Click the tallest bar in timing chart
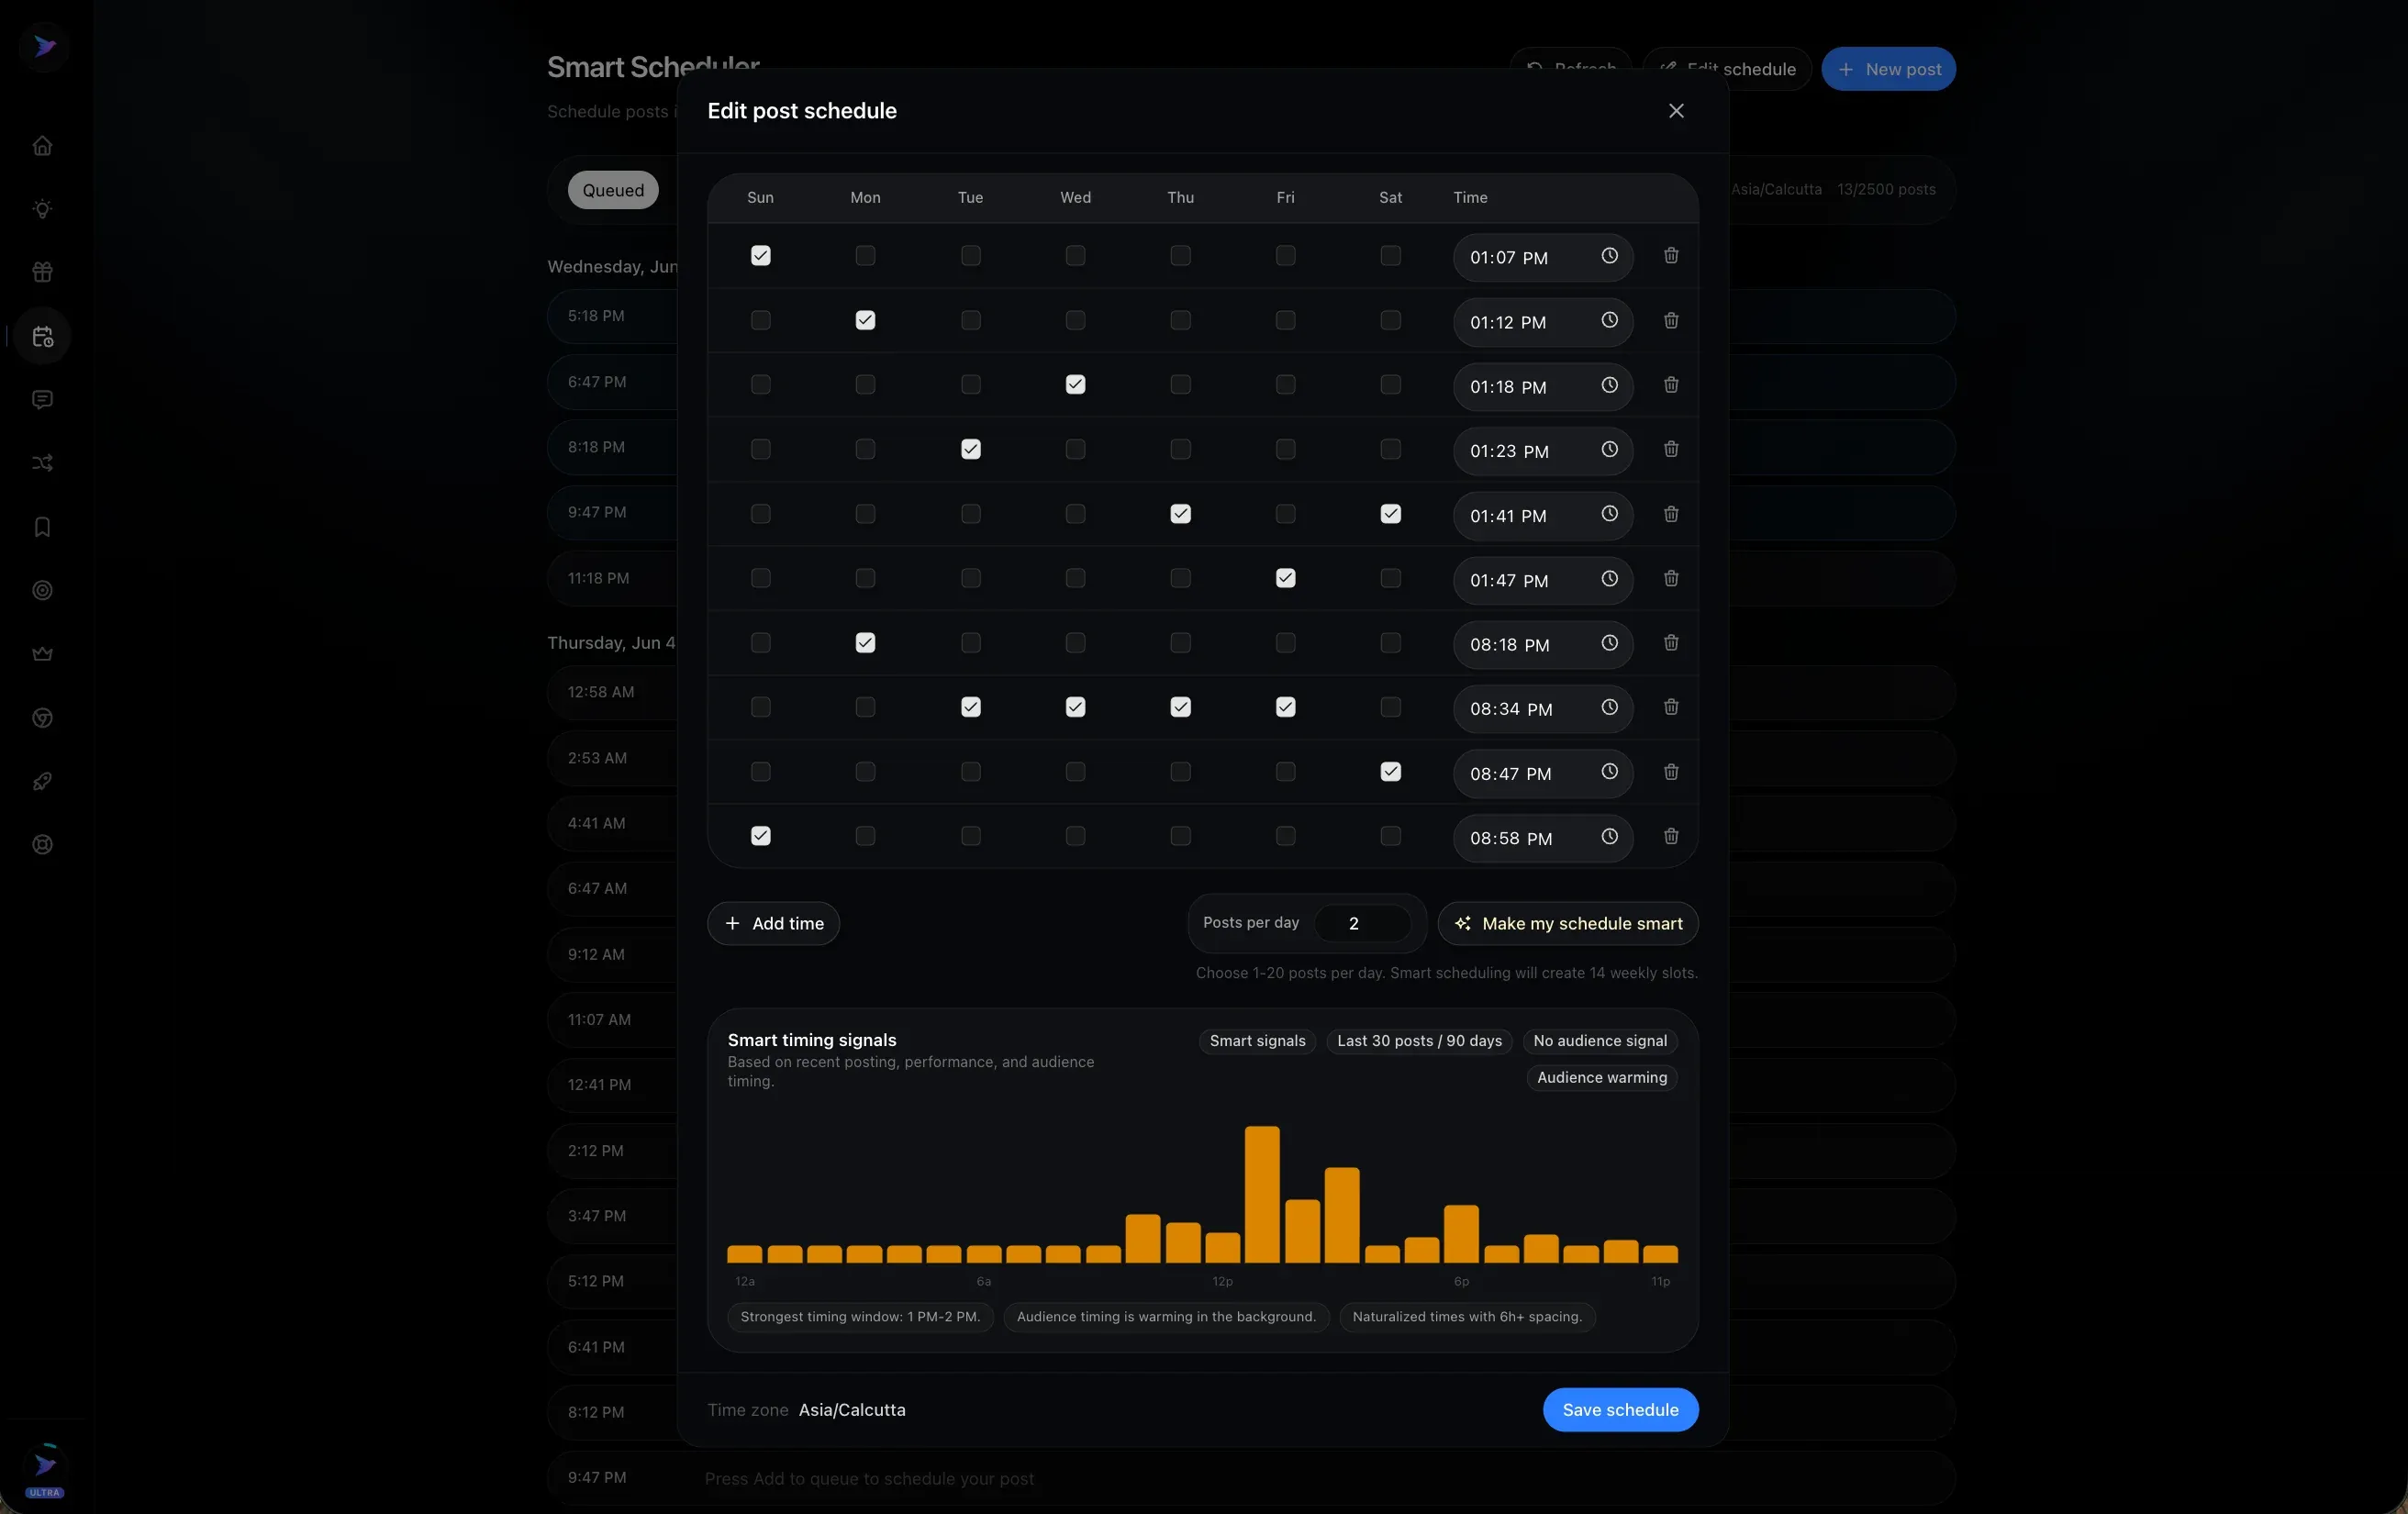Image resolution: width=2408 pixels, height=1514 pixels. coord(1262,1195)
